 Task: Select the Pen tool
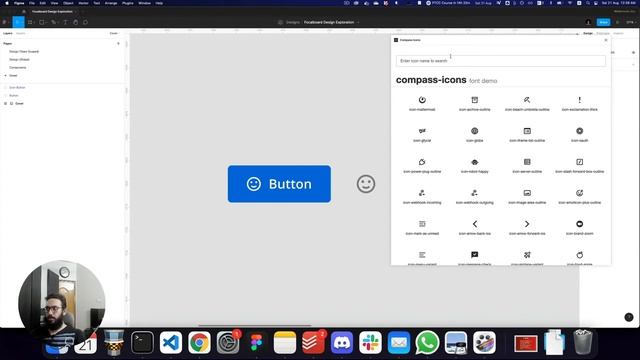pyautogui.click(x=53, y=22)
